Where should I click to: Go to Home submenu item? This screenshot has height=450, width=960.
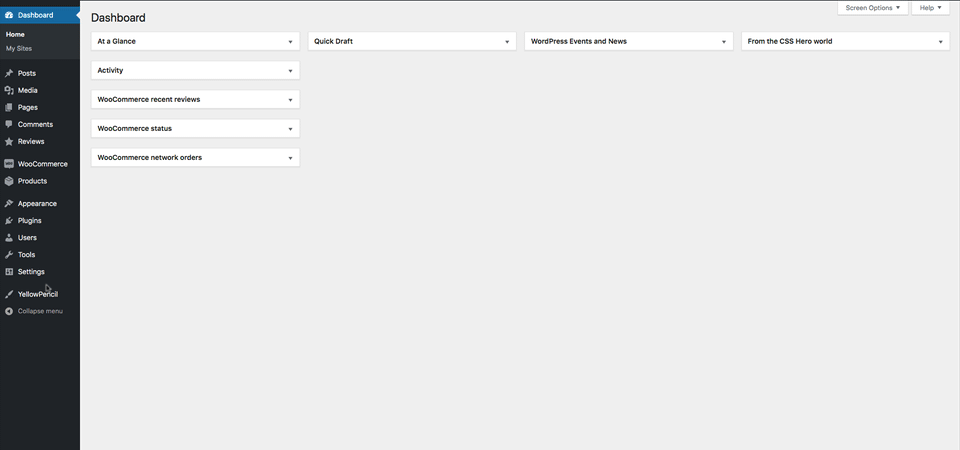pyautogui.click(x=15, y=35)
